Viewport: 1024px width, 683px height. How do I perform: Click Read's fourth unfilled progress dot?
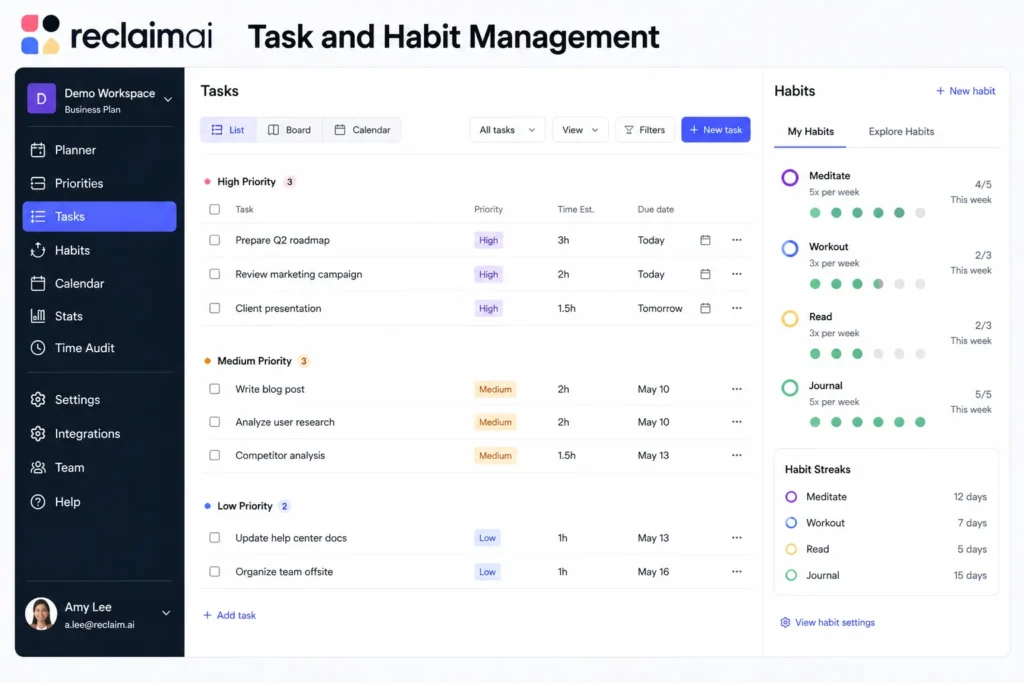[878, 354]
